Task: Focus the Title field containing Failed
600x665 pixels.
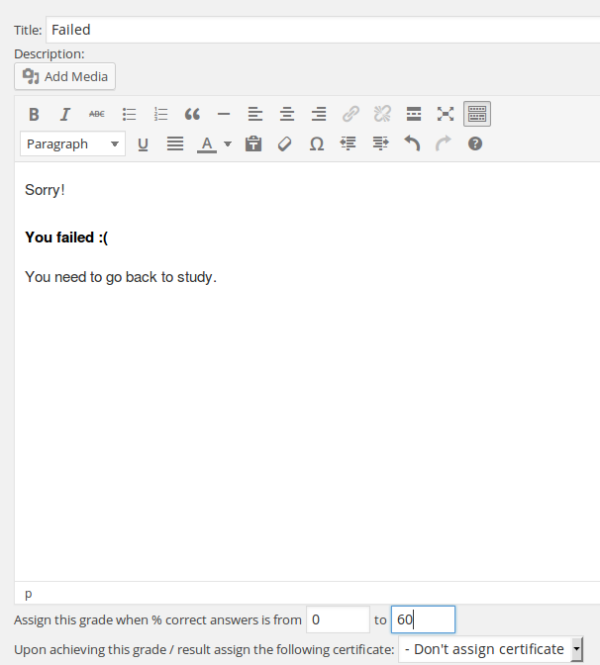Action: 323,30
